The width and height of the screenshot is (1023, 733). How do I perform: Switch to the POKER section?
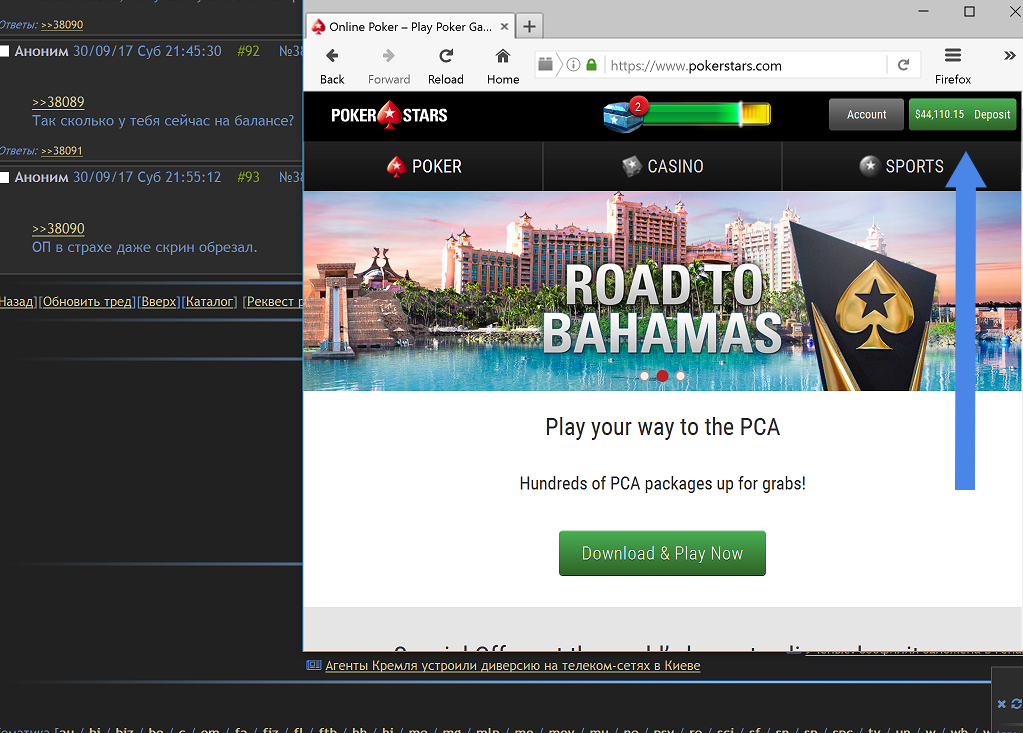[x=423, y=166]
